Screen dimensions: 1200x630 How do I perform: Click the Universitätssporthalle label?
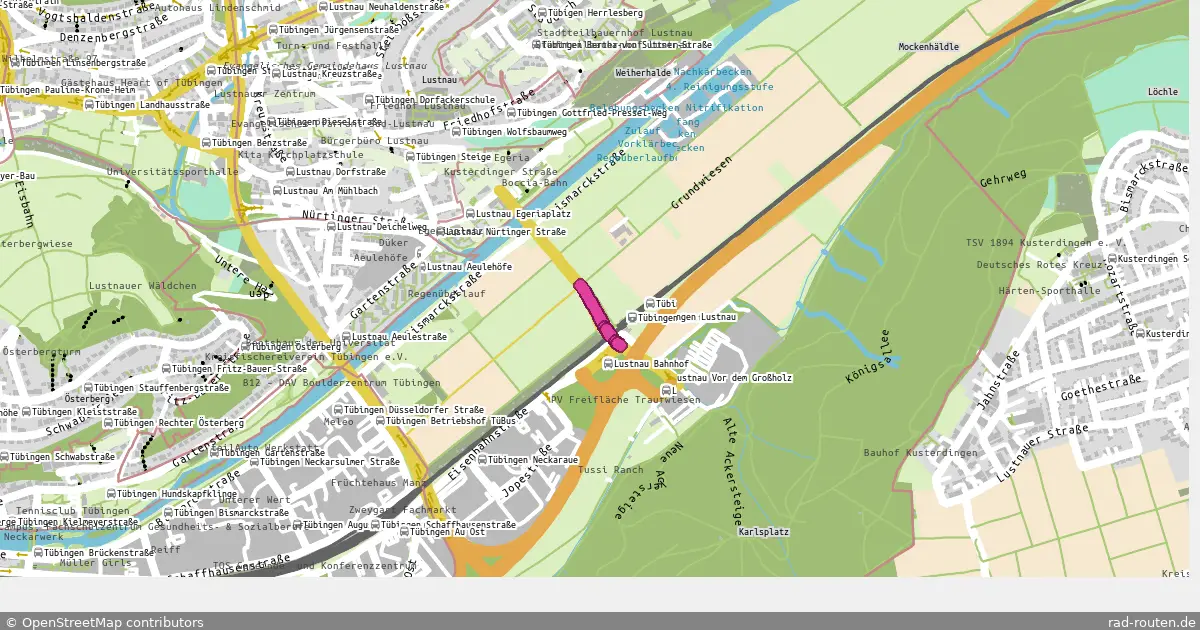173,172
